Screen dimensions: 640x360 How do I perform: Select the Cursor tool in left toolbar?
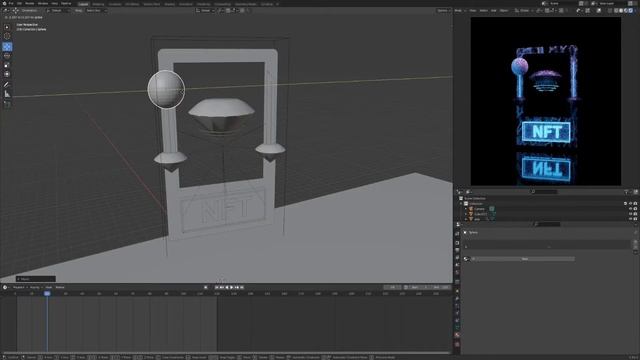(7, 36)
